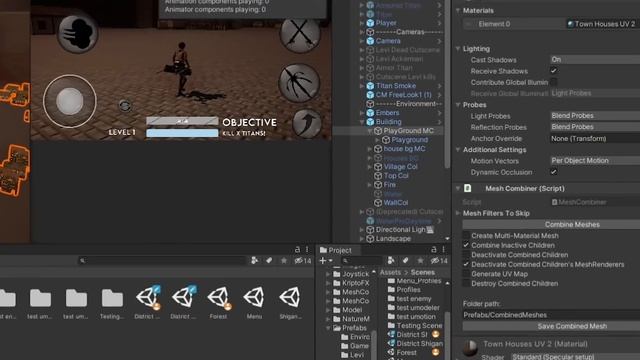Click search-by-label tag icon in right Project panel
Viewport: 640px width, 360px height.
click(x=405, y=260)
